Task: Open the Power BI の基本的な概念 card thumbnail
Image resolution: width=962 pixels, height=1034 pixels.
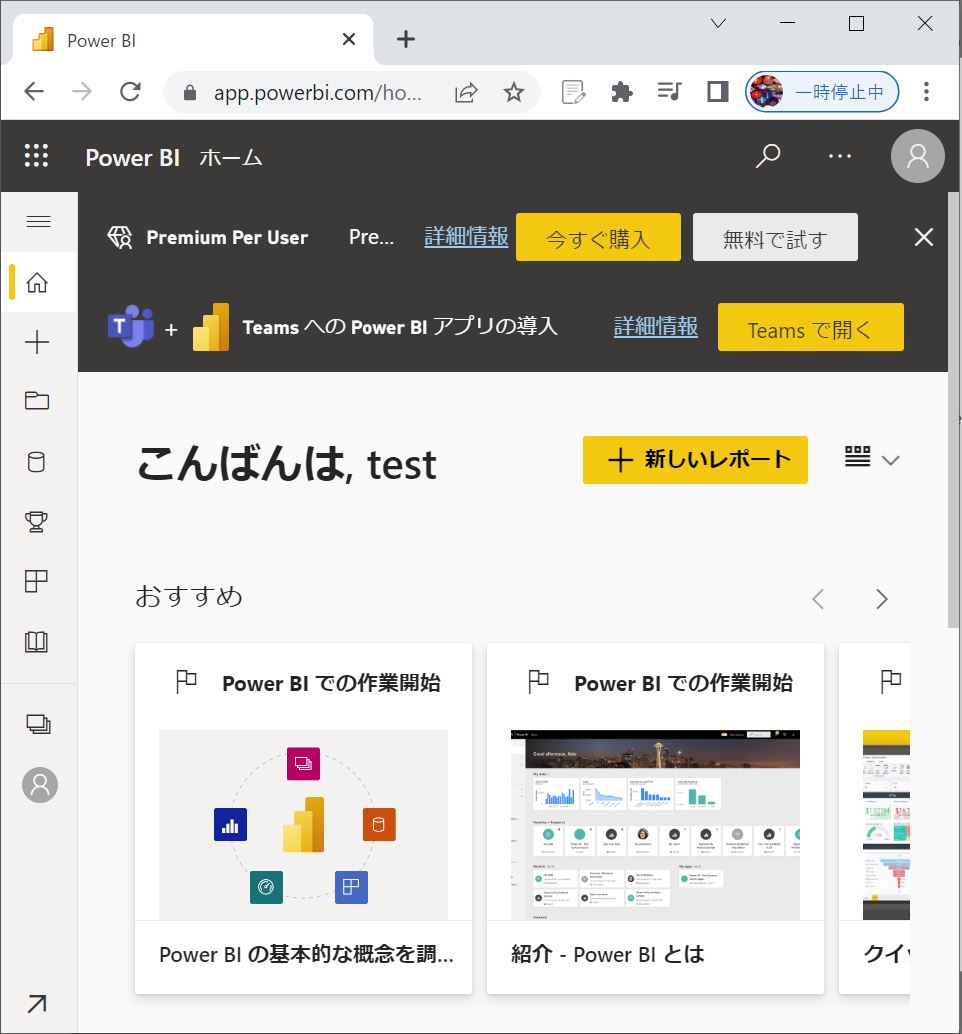Action: [303, 824]
